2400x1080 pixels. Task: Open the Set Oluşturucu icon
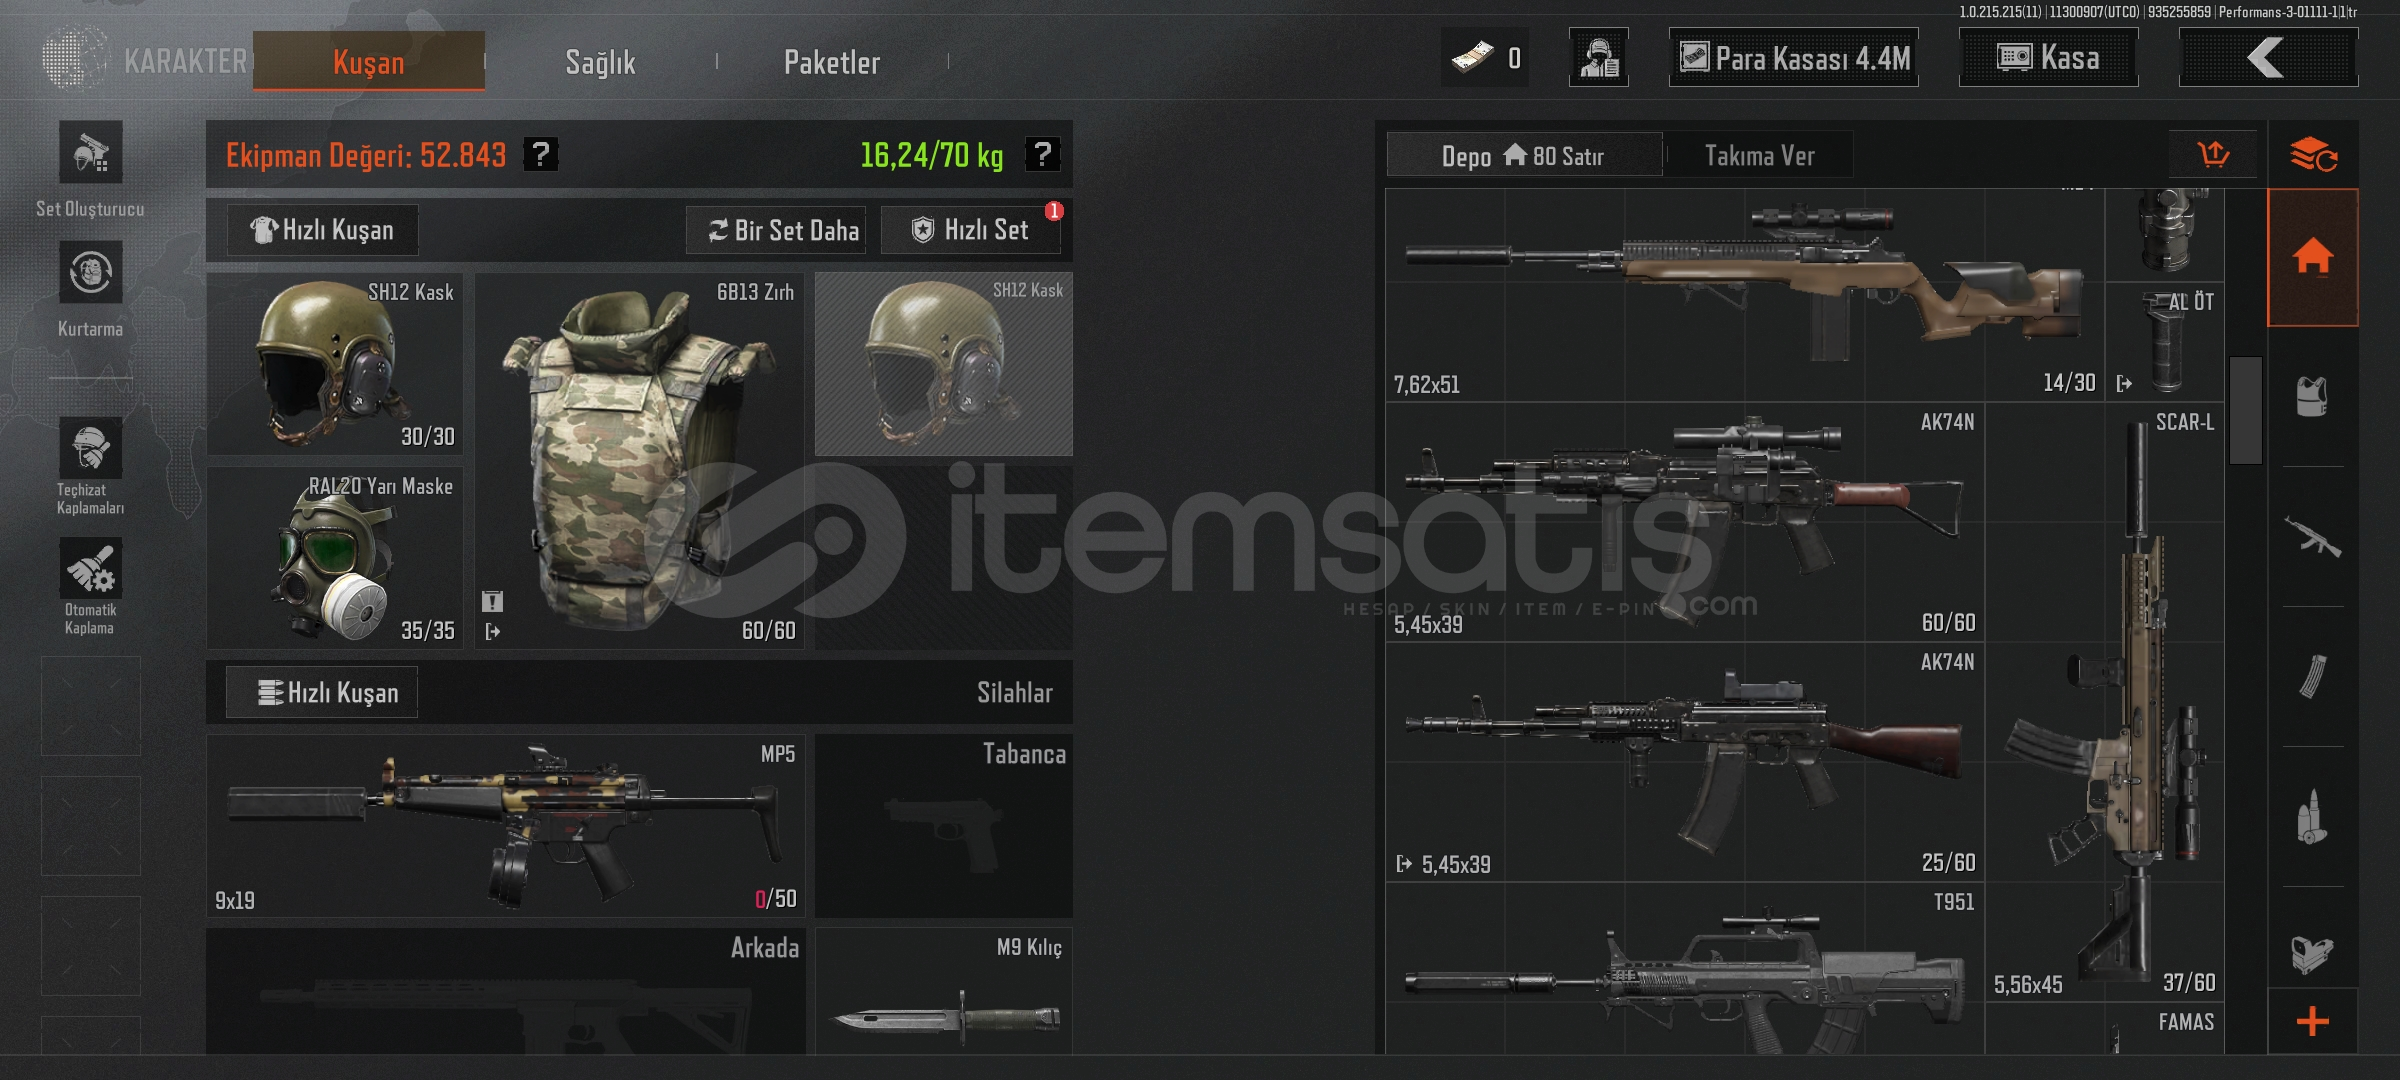pyautogui.click(x=90, y=152)
